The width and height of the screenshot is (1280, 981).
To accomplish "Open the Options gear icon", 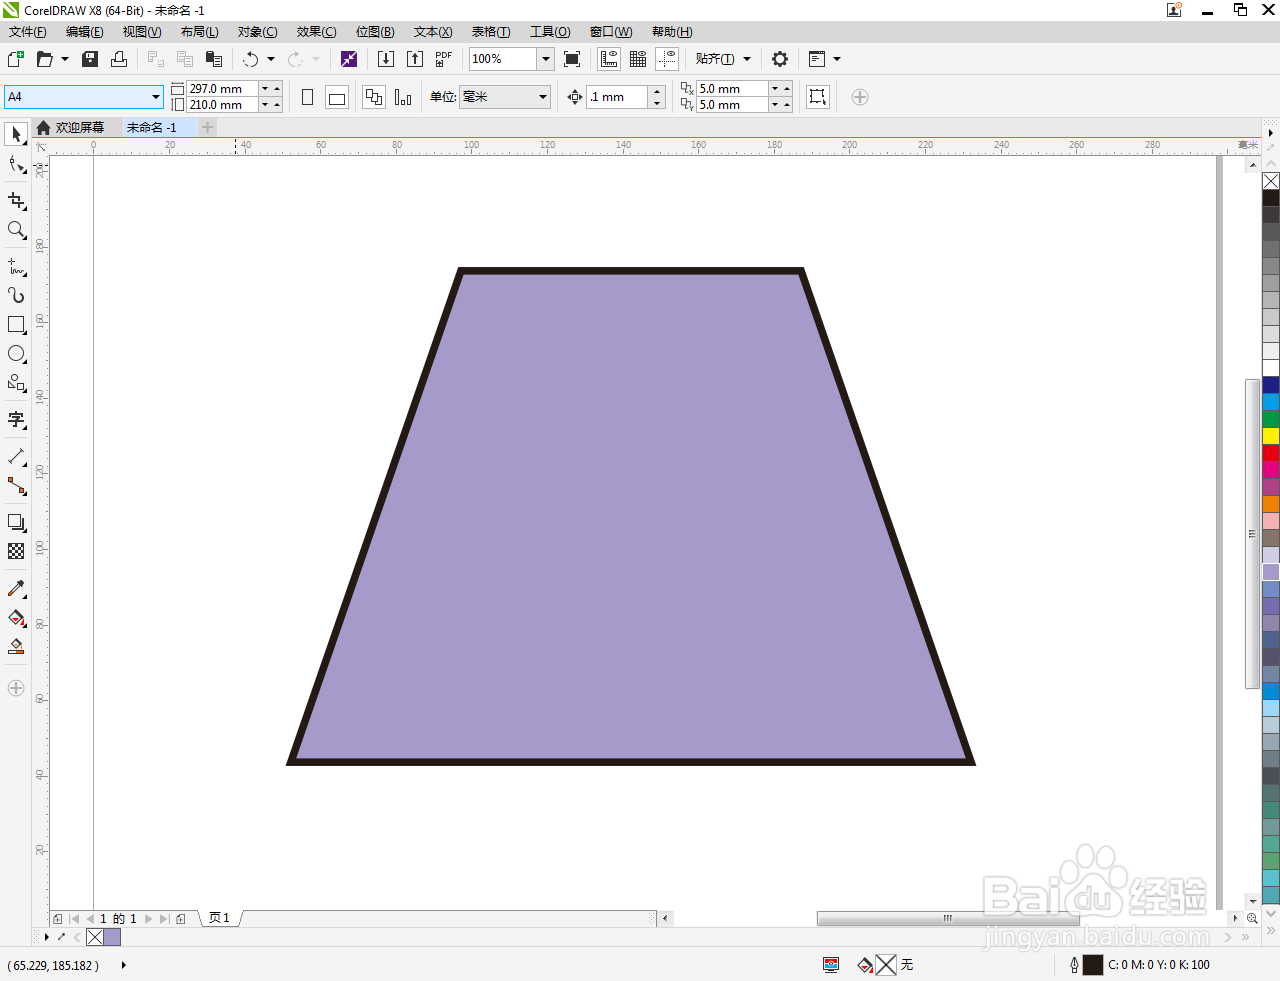I will tap(780, 59).
